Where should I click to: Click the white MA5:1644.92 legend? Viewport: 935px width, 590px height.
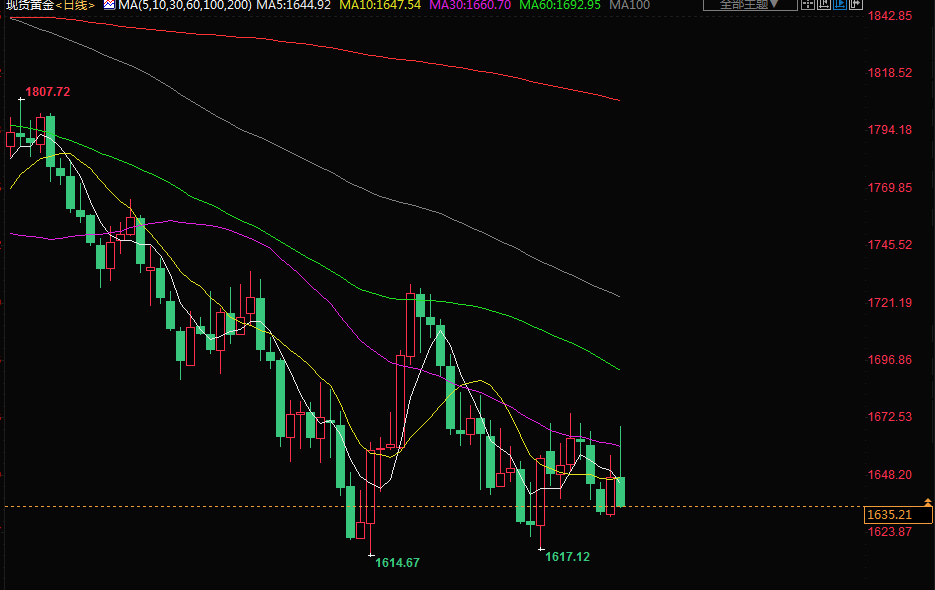(x=294, y=5)
